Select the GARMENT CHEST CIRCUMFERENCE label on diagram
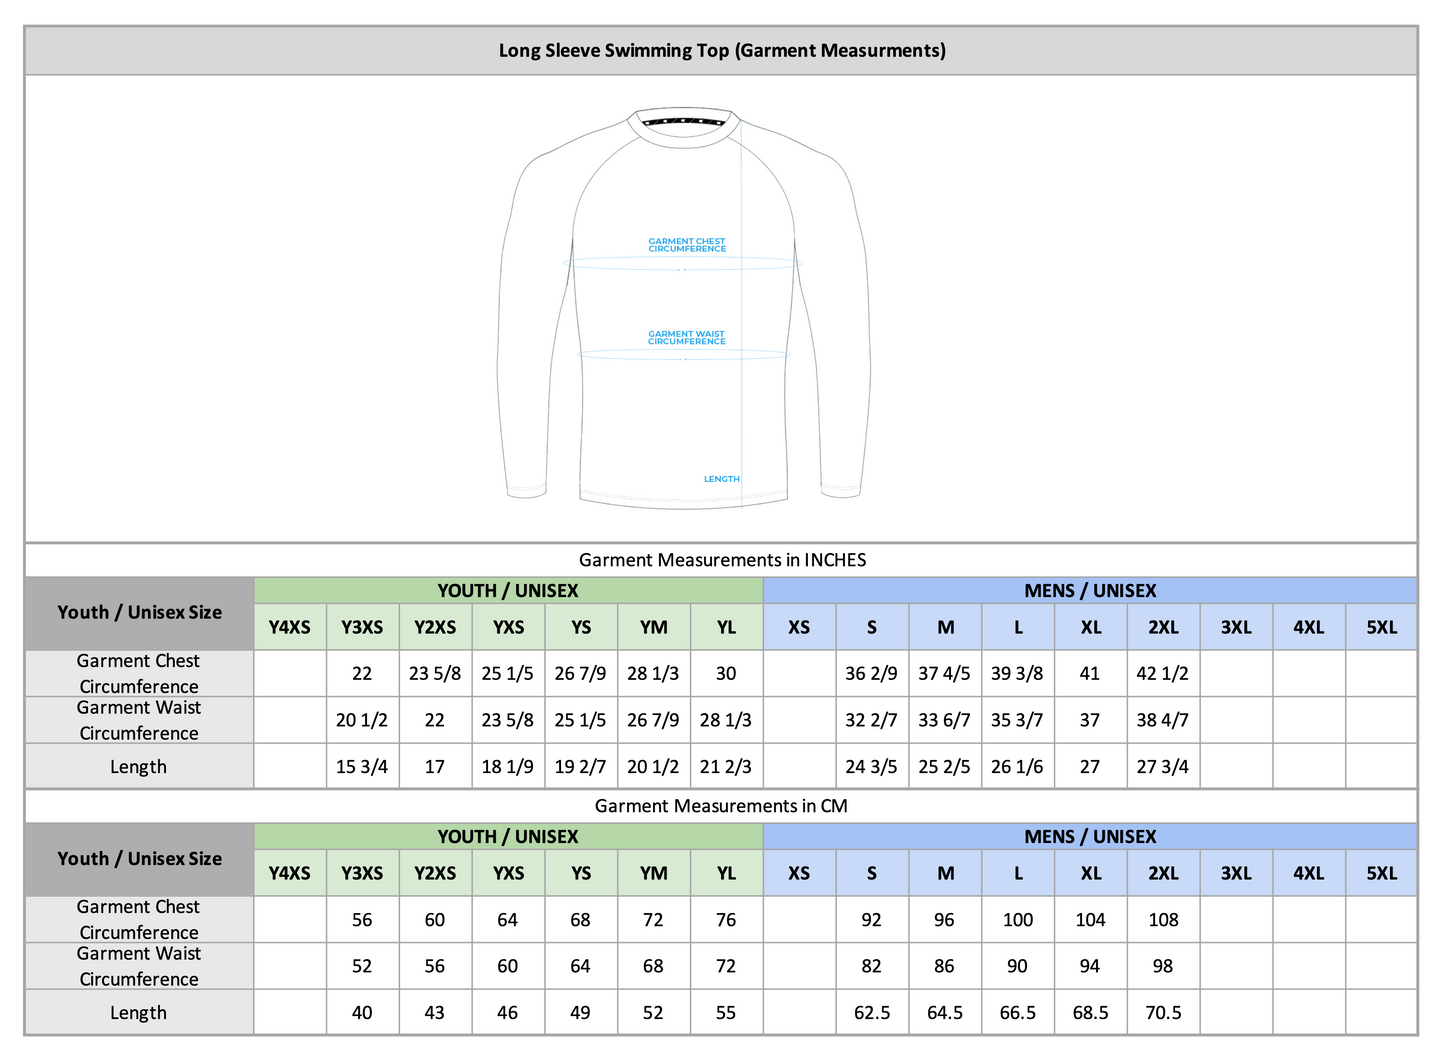The image size is (1445, 1056). pos(686,244)
